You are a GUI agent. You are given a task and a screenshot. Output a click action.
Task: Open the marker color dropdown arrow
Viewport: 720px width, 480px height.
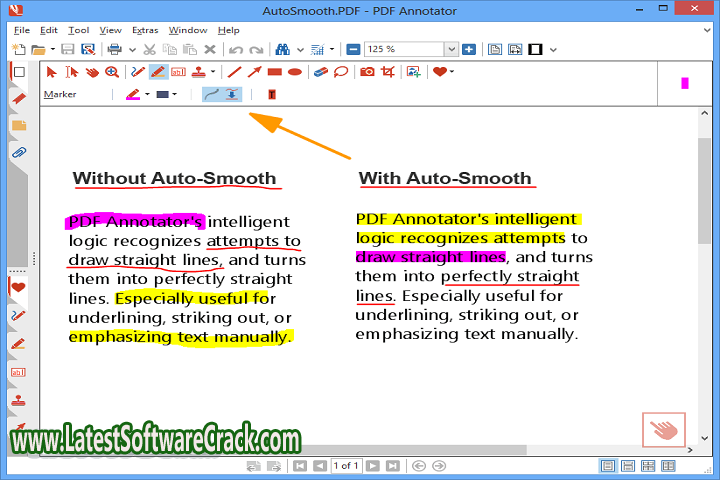pos(147,95)
